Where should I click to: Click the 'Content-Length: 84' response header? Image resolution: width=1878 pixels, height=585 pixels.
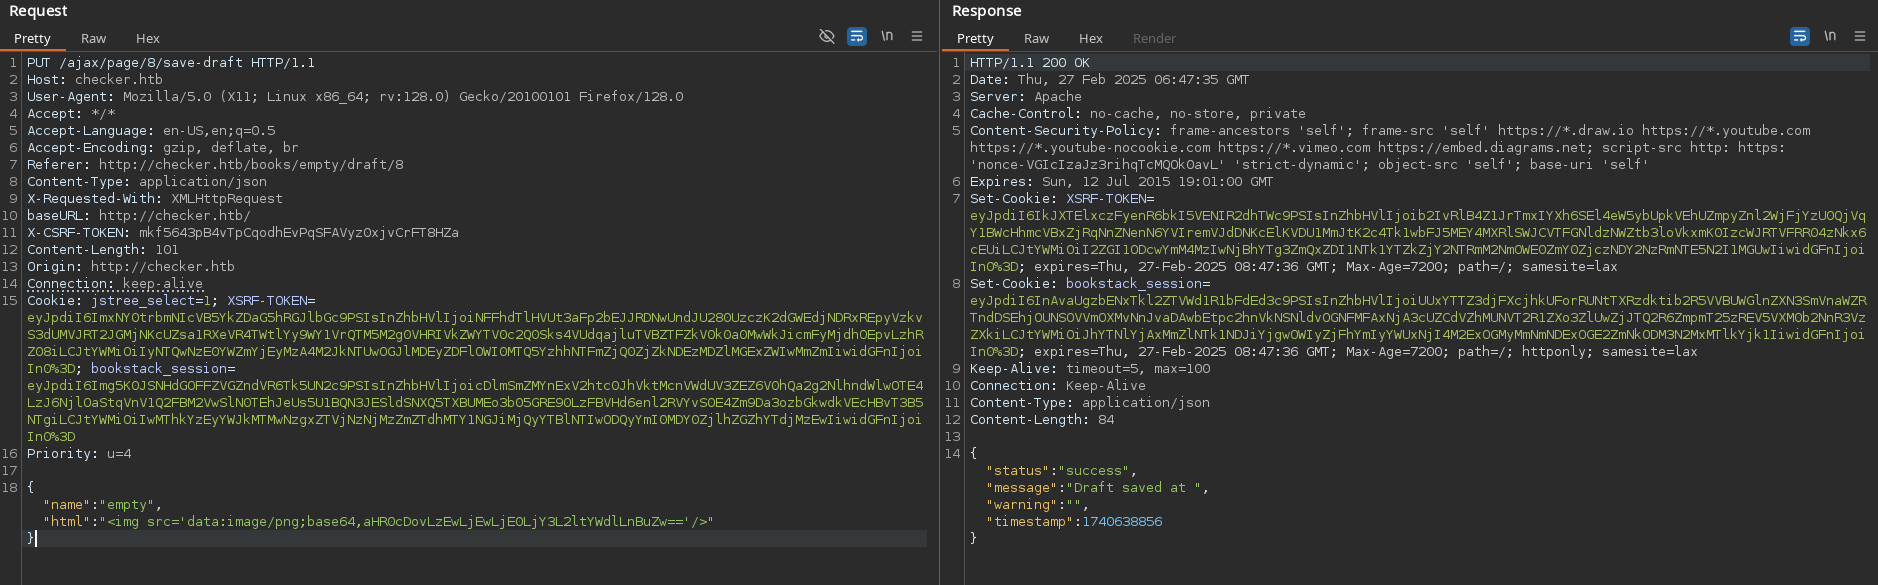click(x=1042, y=419)
